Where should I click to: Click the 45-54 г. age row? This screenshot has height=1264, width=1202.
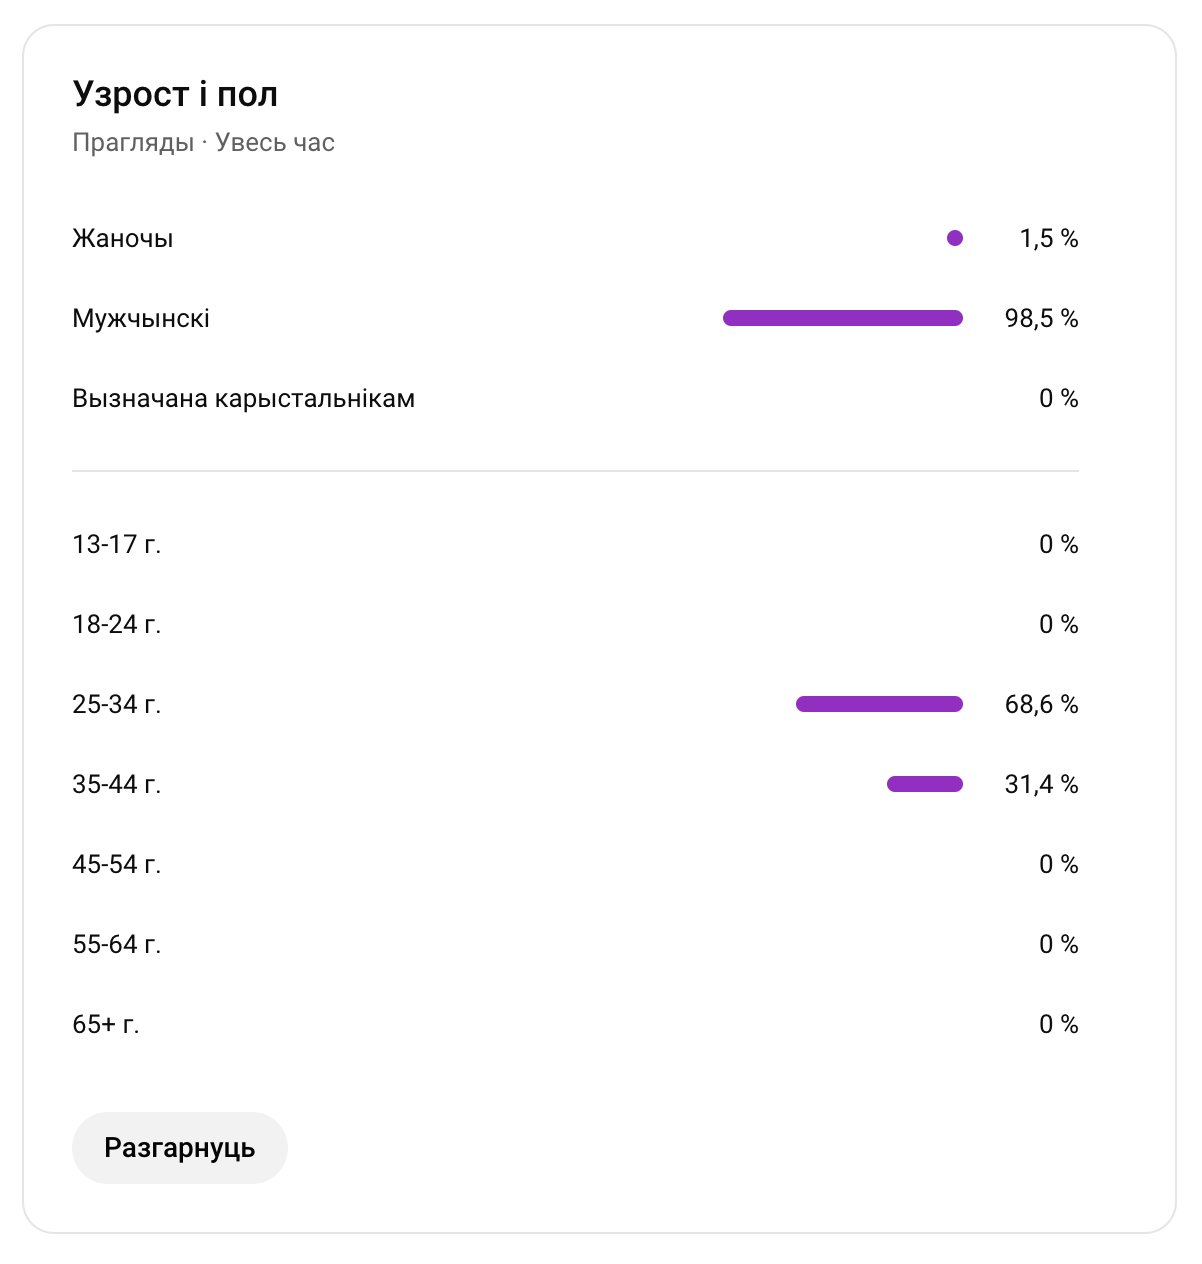point(575,864)
